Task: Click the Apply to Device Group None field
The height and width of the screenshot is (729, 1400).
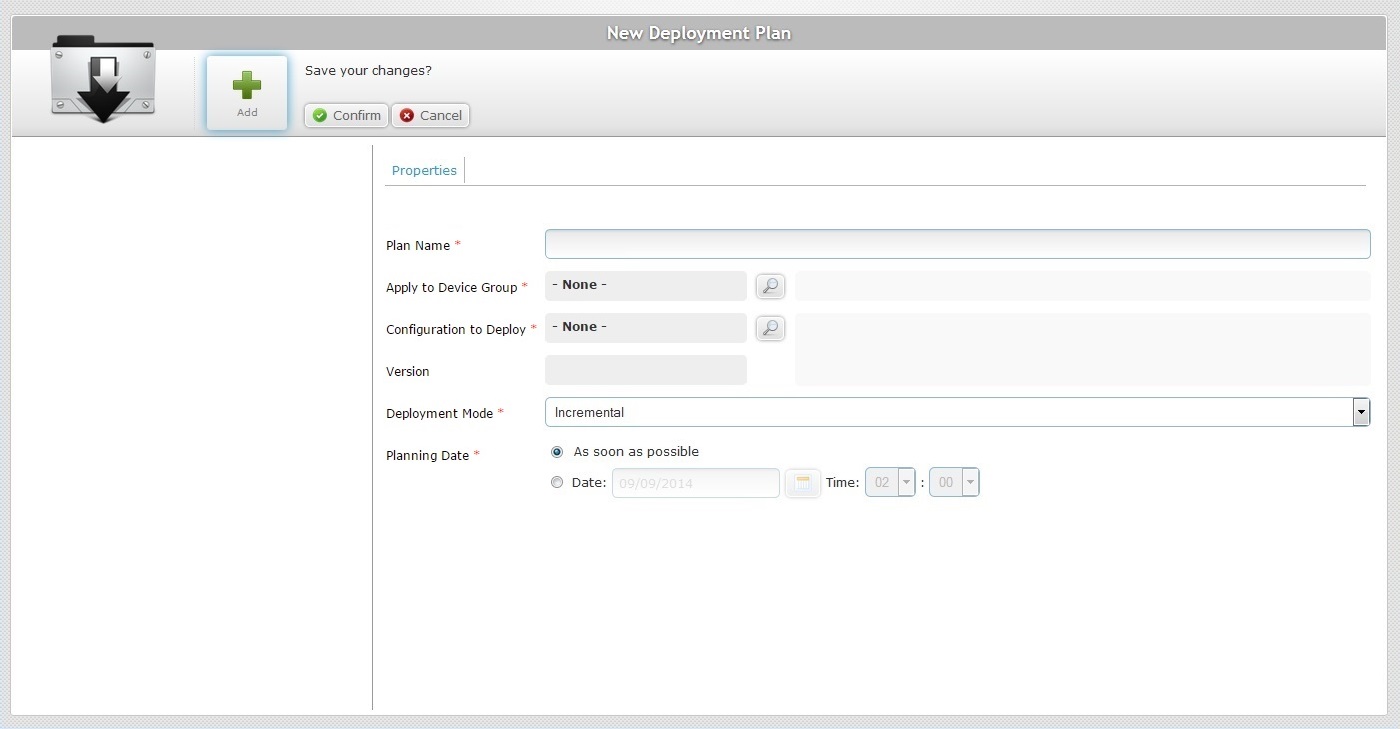Action: (x=646, y=286)
